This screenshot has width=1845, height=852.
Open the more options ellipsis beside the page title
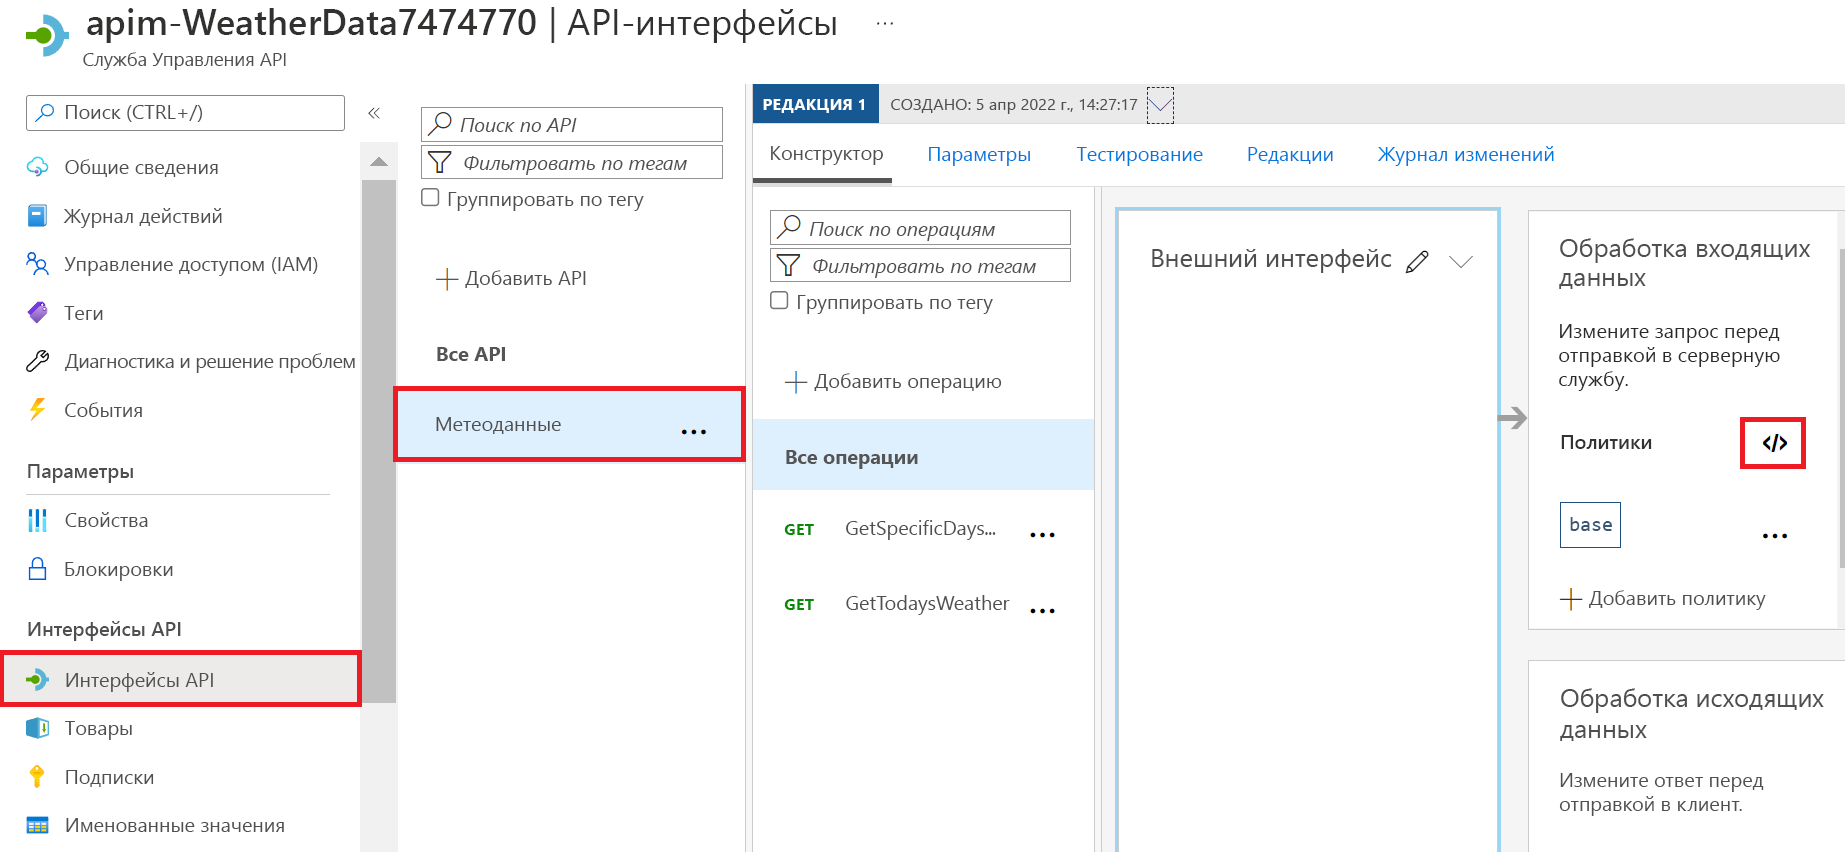(x=885, y=23)
